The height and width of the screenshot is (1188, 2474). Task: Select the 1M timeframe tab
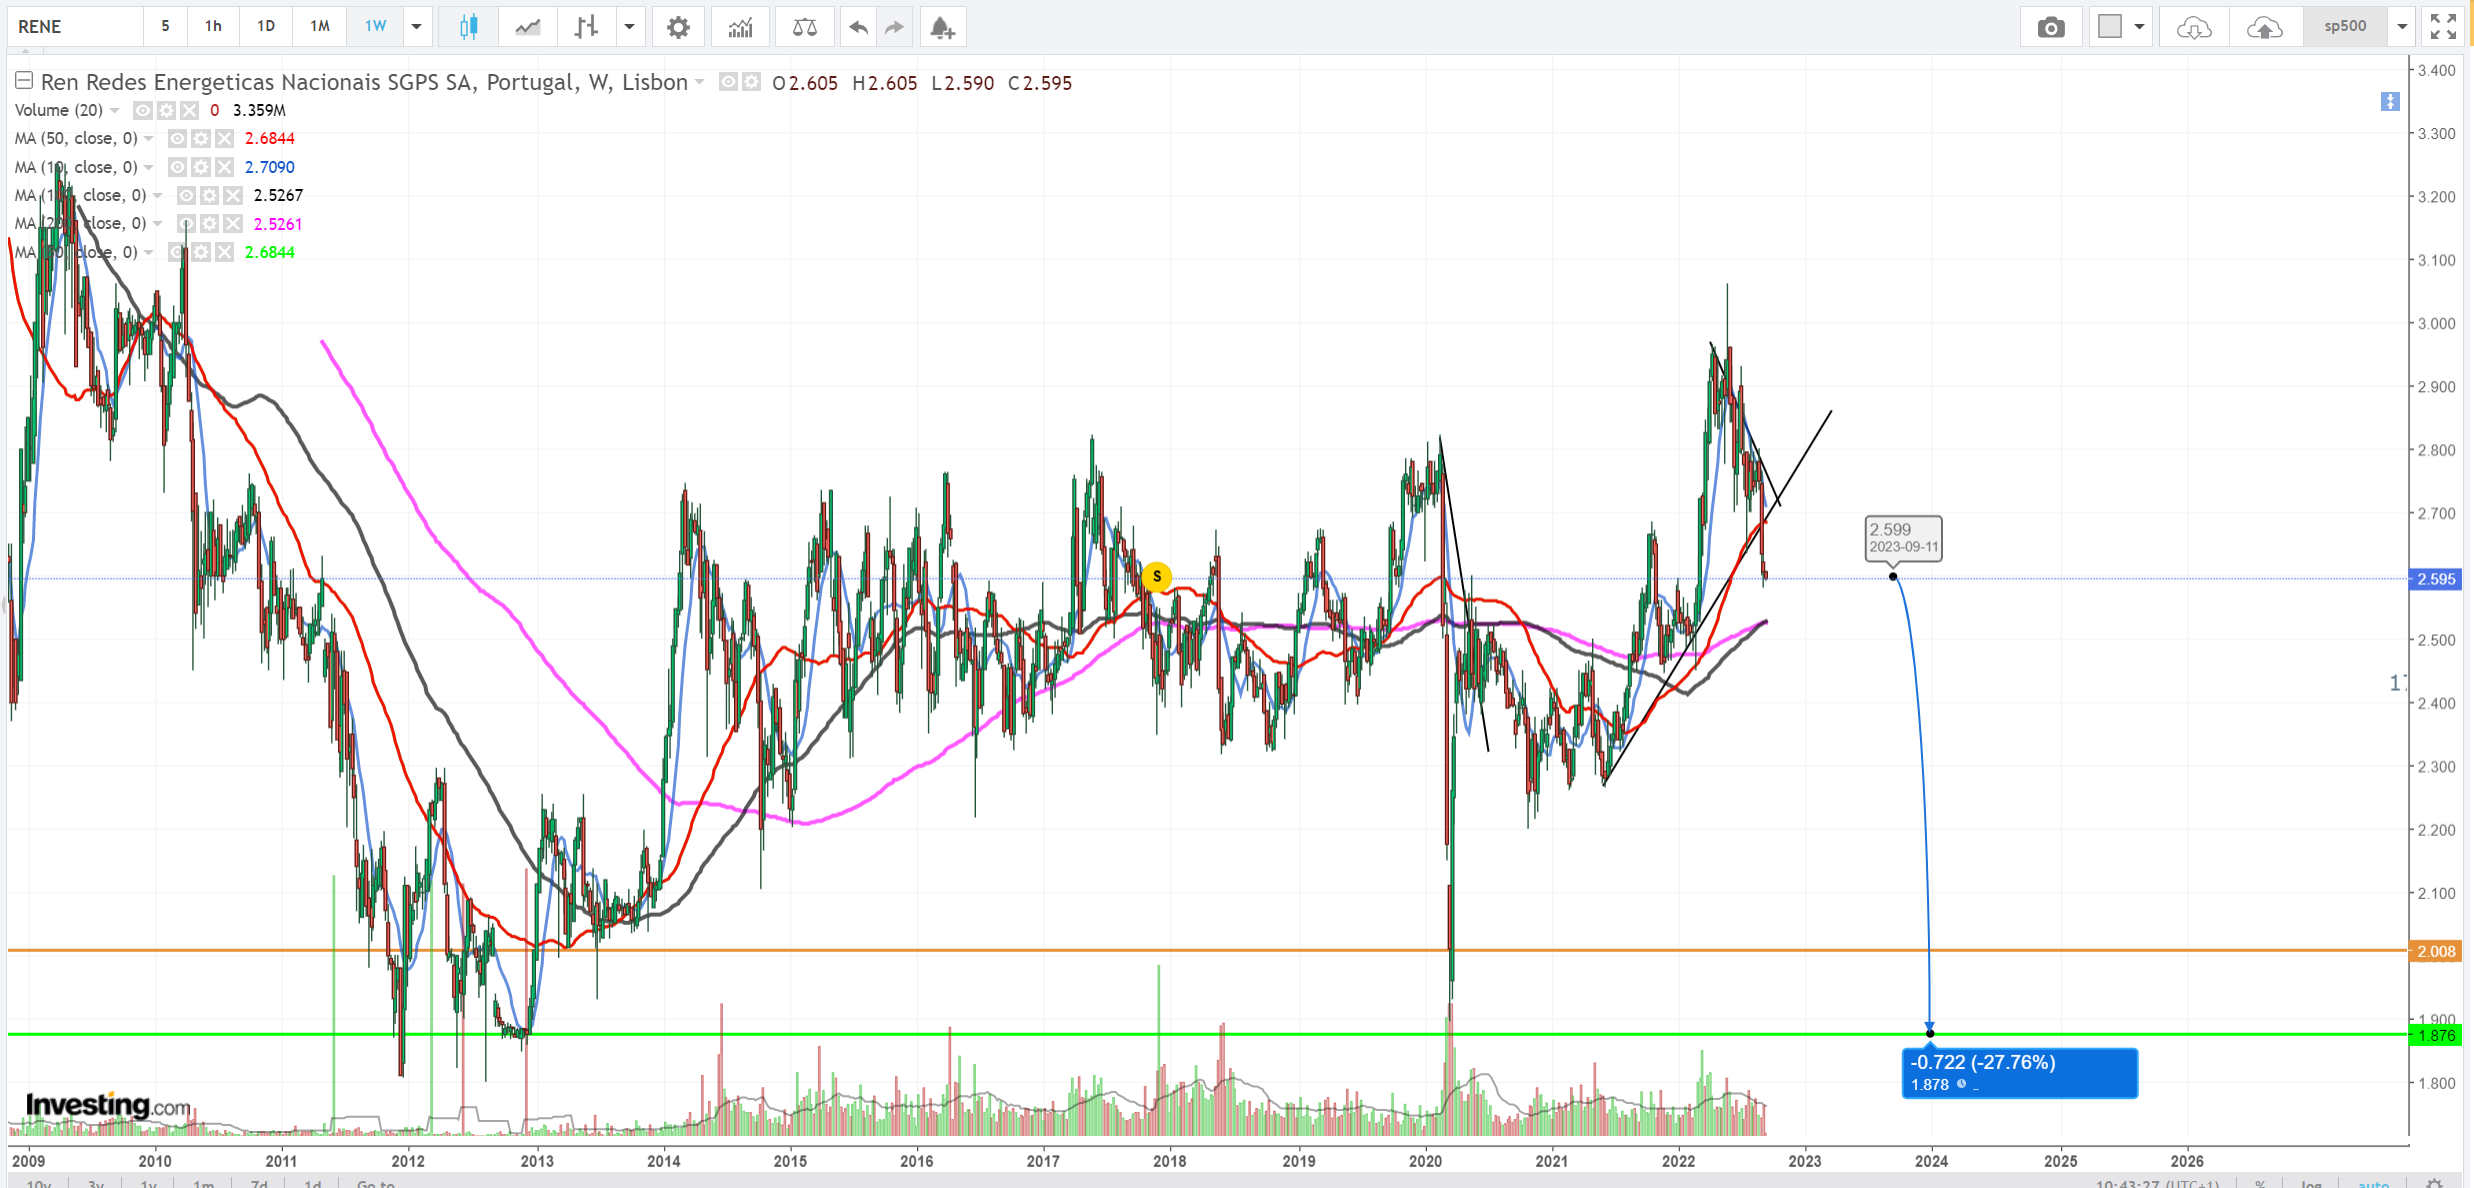pos(319,26)
